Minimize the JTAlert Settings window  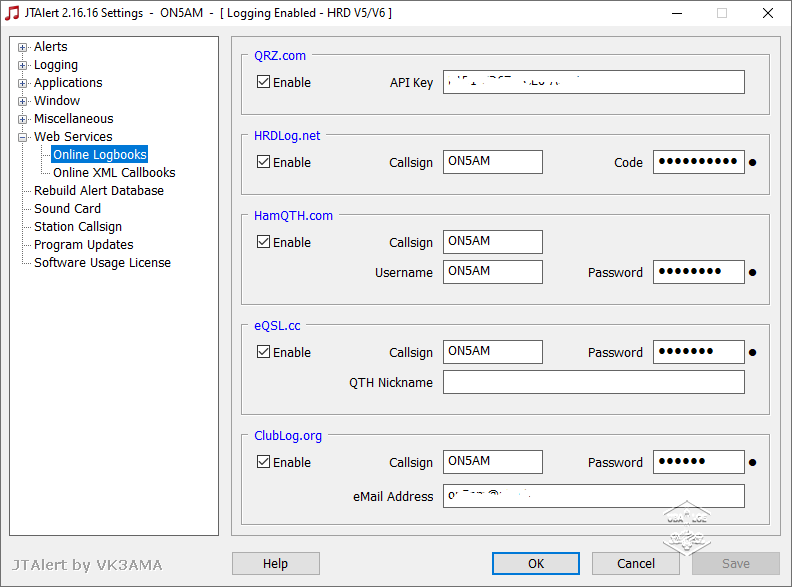click(677, 13)
